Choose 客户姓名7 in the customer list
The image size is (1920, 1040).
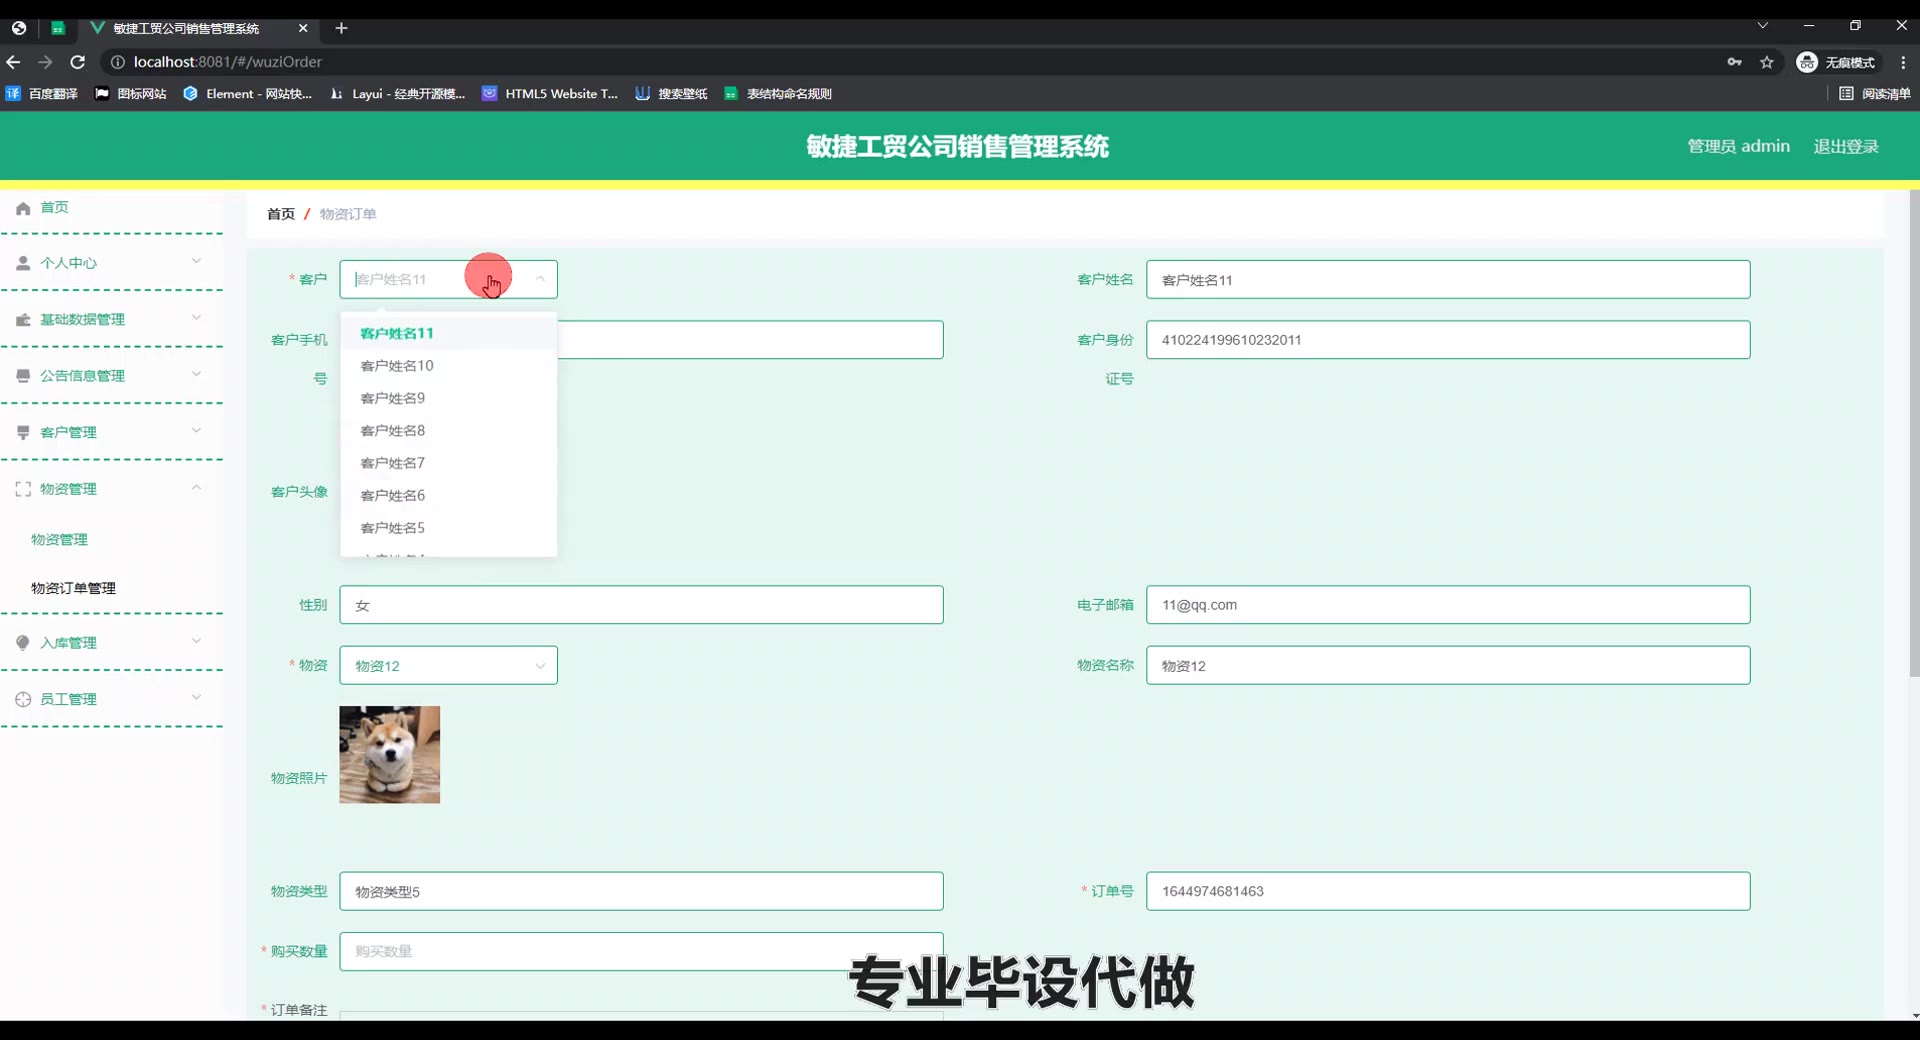pyautogui.click(x=393, y=463)
